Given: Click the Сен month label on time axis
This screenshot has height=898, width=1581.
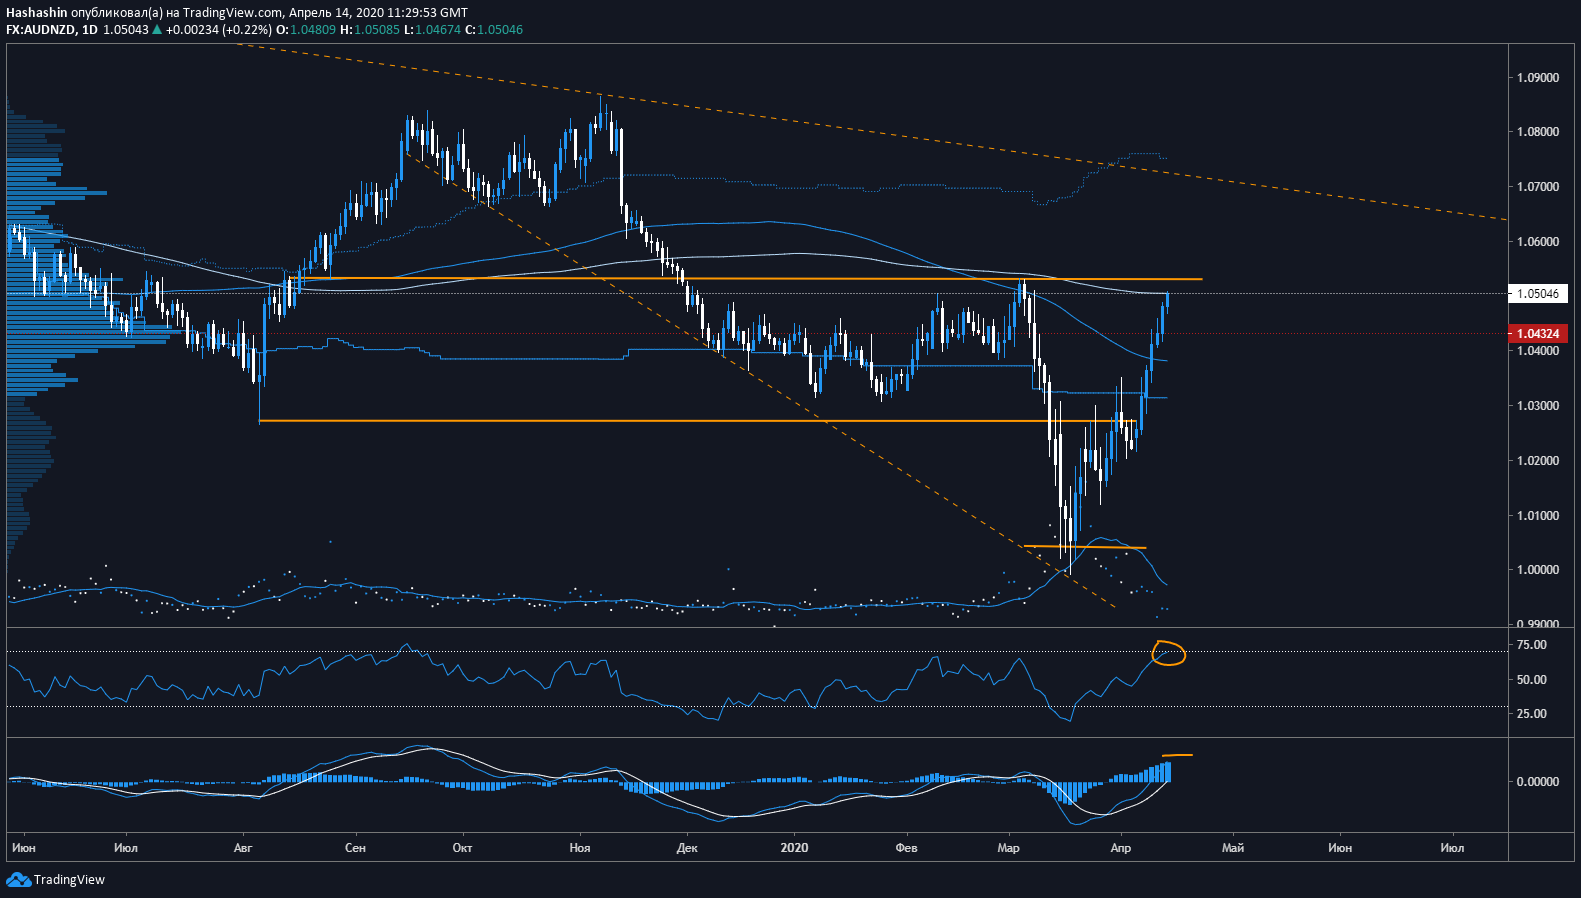Looking at the screenshot, I should coord(355,848).
